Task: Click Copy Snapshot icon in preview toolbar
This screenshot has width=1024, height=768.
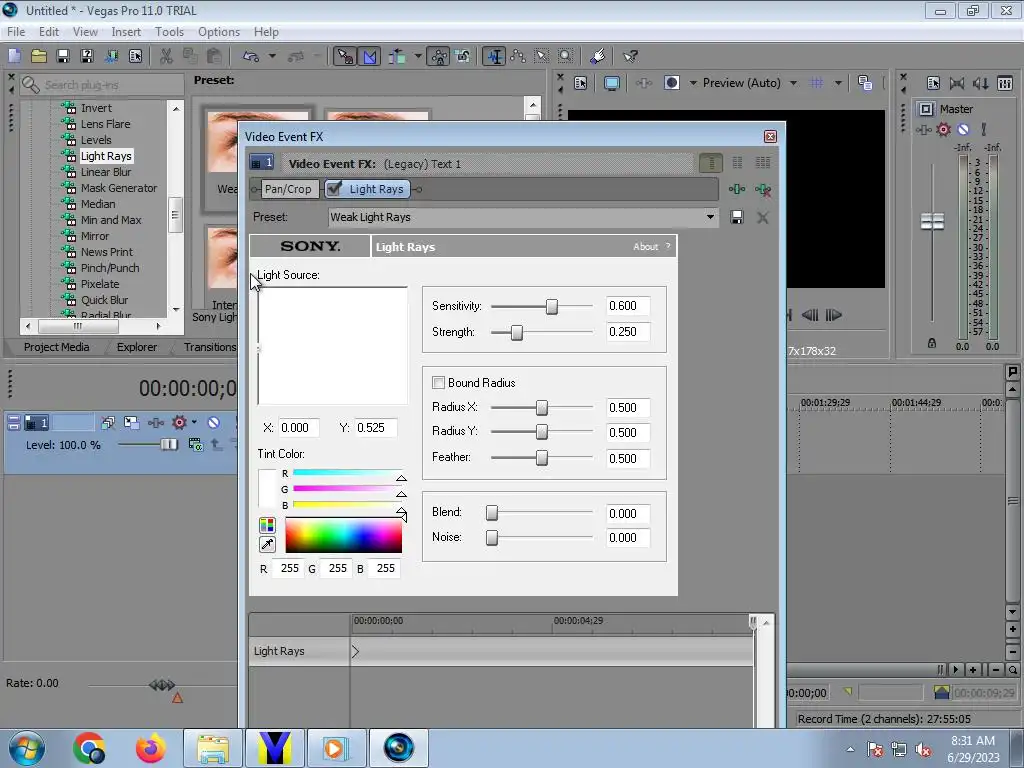Action: tap(865, 83)
